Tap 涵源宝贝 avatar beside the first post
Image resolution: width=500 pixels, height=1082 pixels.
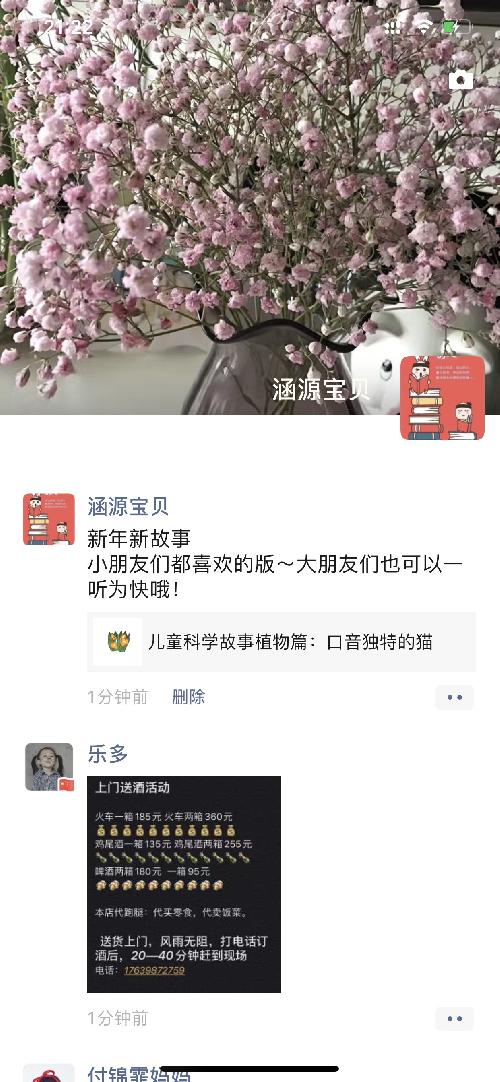coord(49,519)
